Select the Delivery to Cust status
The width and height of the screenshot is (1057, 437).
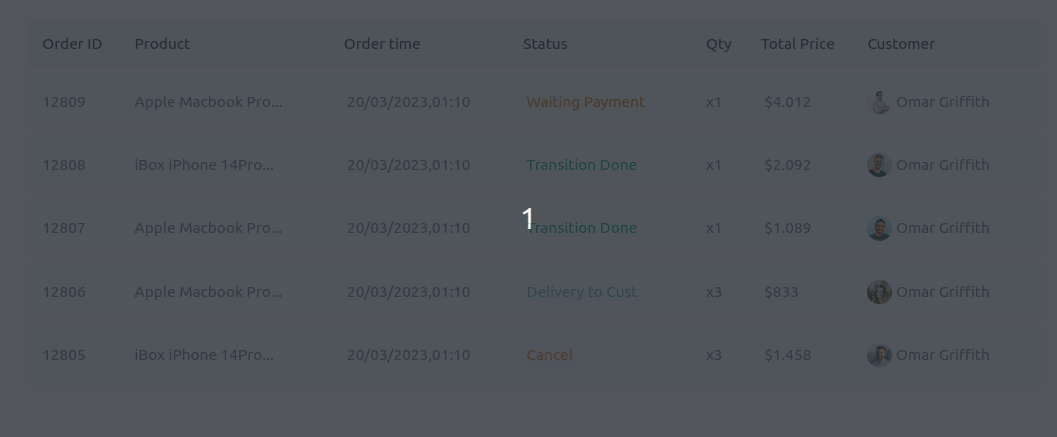tap(581, 292)
